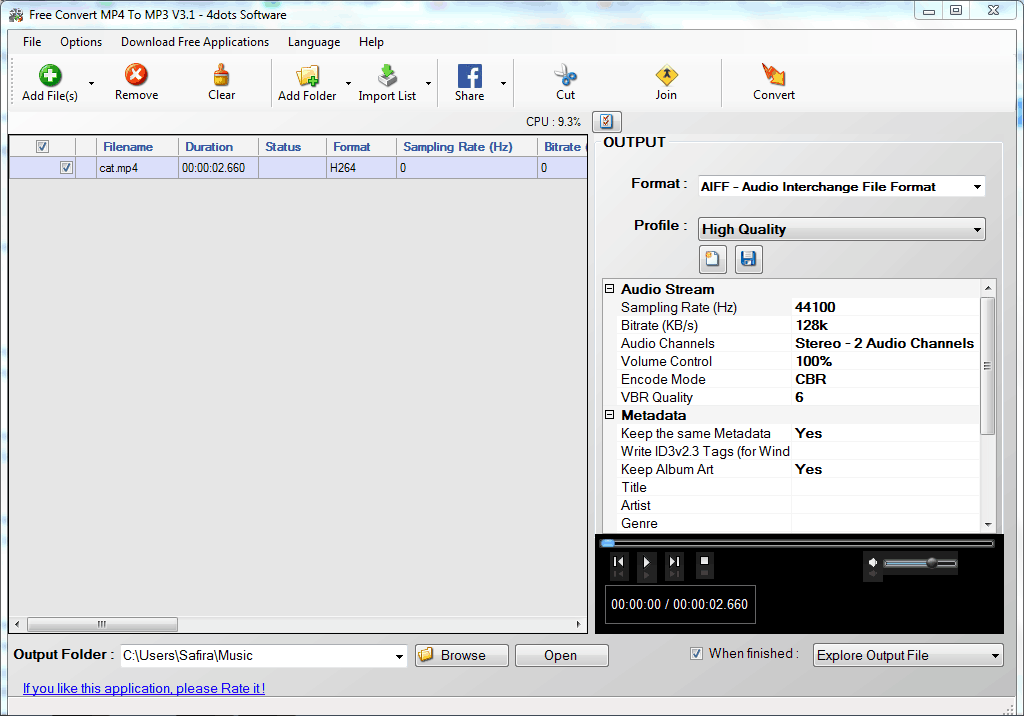Toggle the When finished checkbox

pyautogui.click(x=696, y=653)
